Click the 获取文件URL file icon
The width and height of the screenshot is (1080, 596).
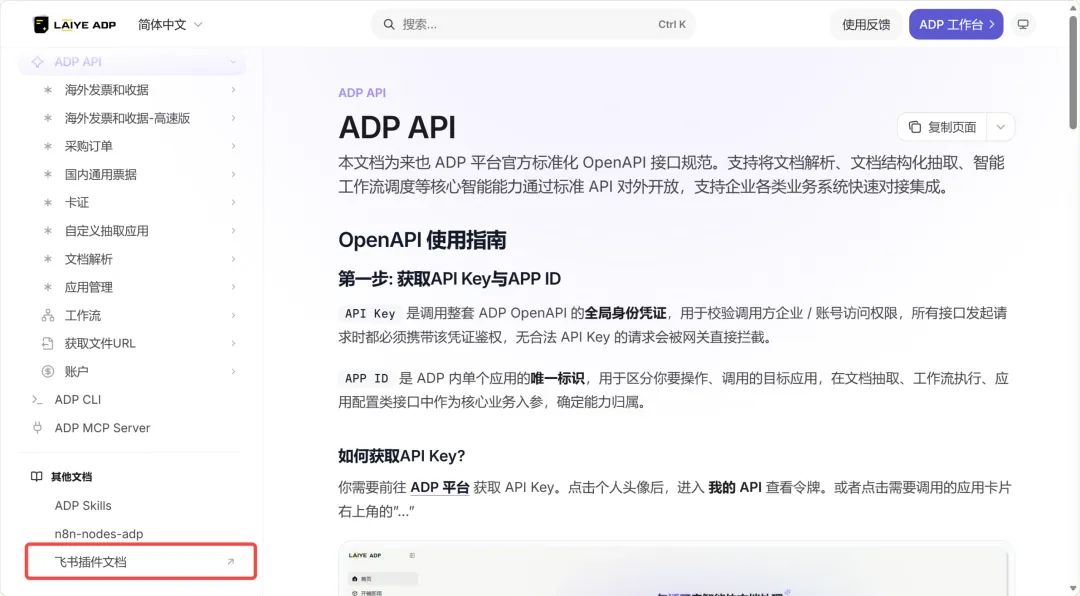click(48, 343)
